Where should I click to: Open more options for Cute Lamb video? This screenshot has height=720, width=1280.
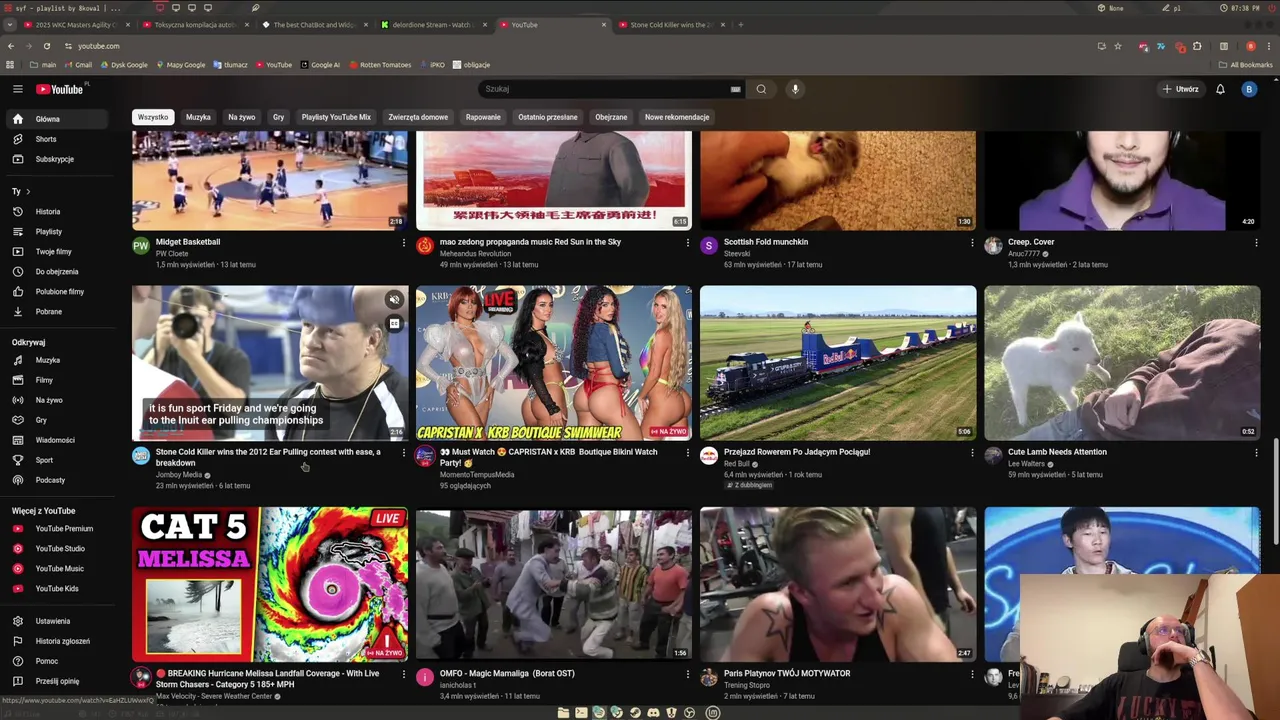pyautogui.click(x=1256, y=452)
